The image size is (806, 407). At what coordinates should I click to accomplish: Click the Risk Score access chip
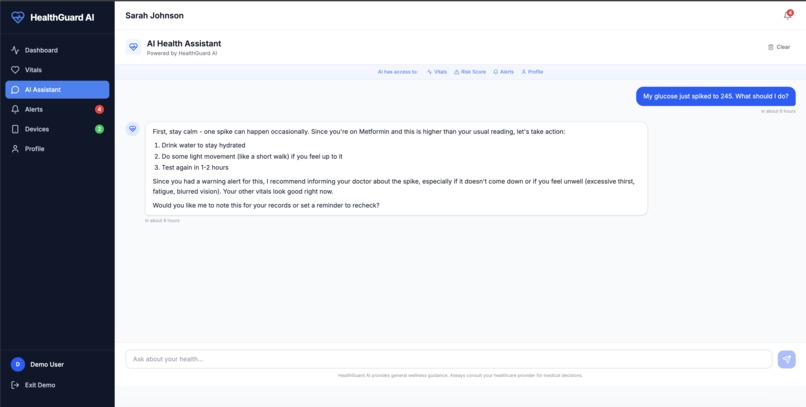point(470,72)
